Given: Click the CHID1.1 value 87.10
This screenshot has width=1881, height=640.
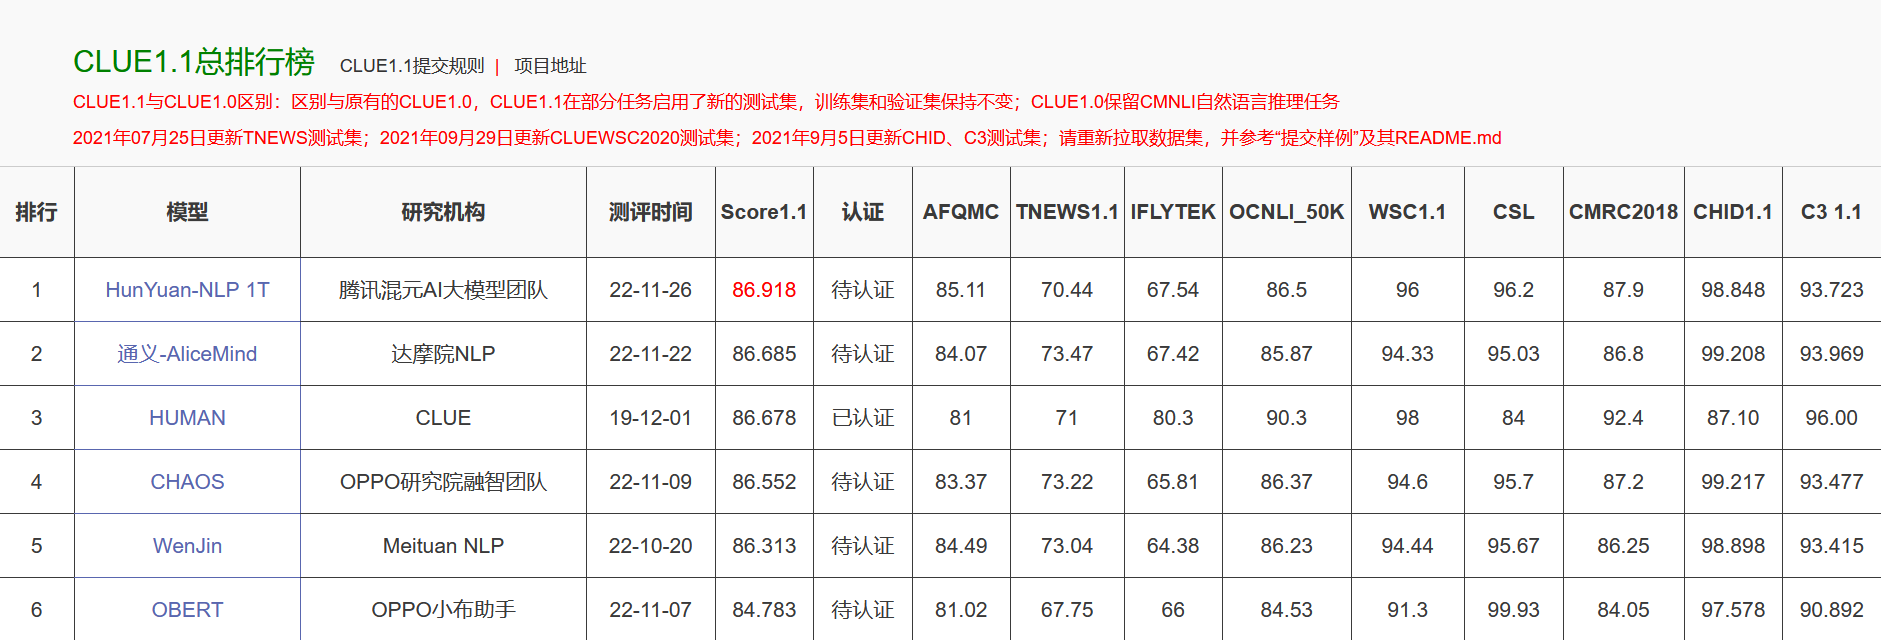Looking at the screenshot, I should (1733, 418).
